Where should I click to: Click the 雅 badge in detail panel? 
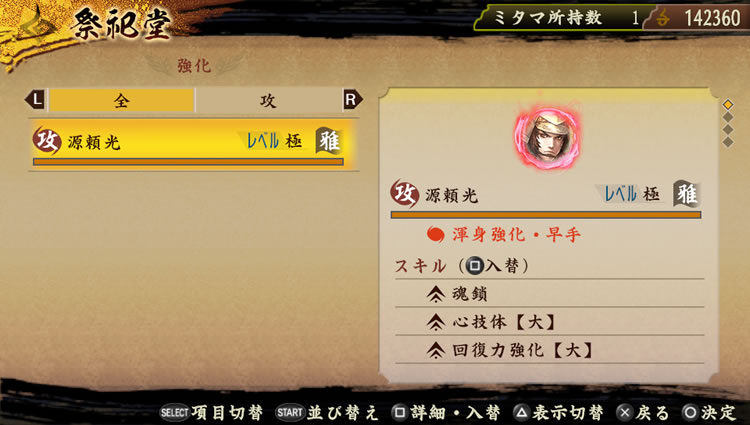687,194
